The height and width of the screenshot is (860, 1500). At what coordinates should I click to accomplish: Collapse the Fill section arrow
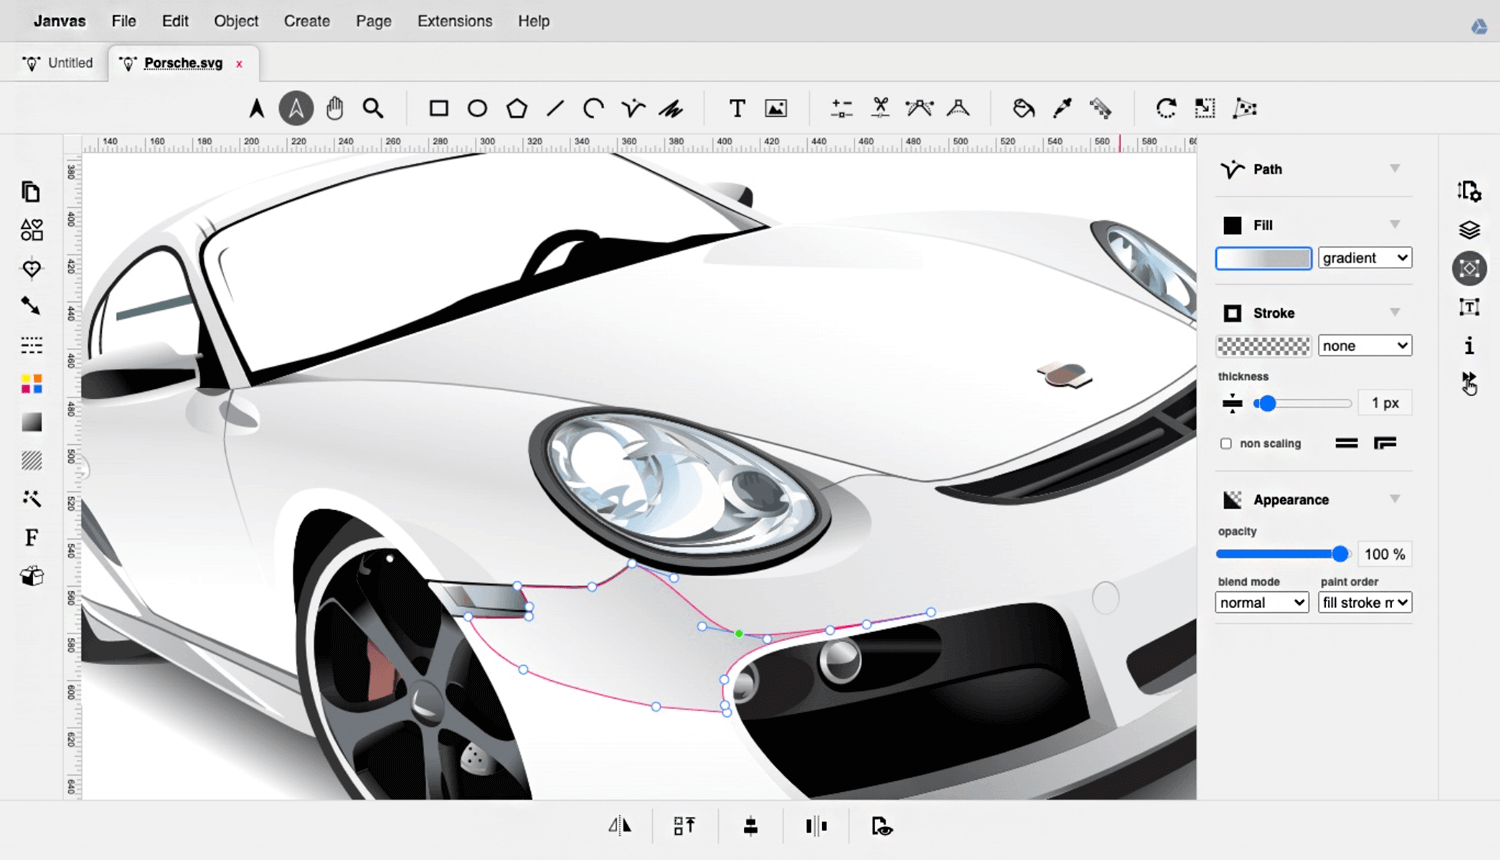[x=1395, y=224]
